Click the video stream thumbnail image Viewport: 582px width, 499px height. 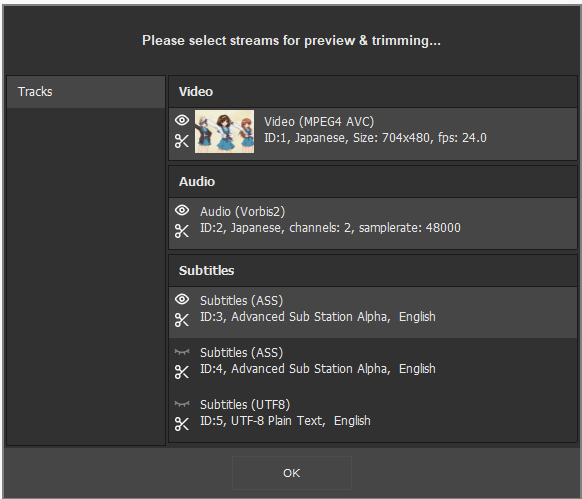click(x=225, y=131)
